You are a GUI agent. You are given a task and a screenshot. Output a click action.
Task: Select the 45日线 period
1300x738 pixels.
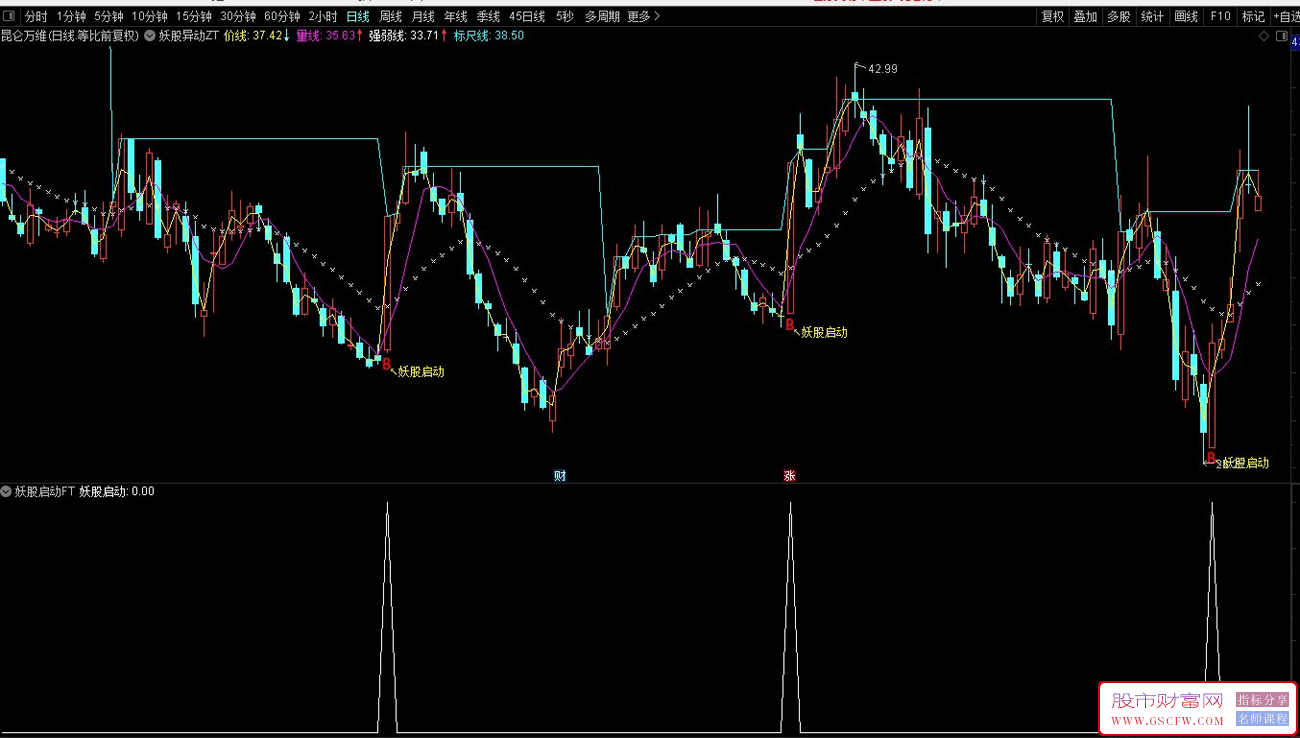527,16
